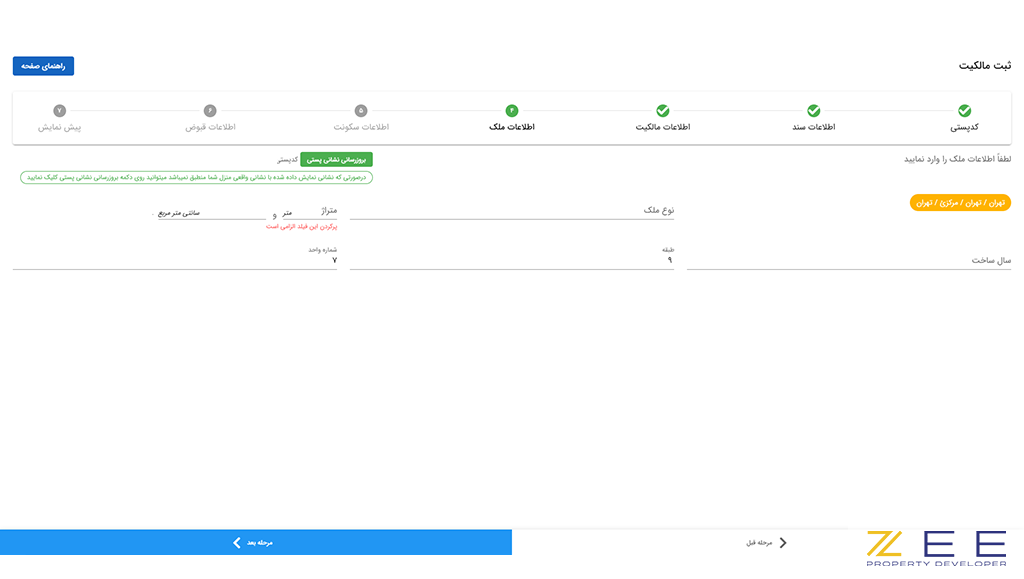1024x579 pixels.
Task: Click the checkmark icon for اطلاعات سند
Action: (813, 111)
